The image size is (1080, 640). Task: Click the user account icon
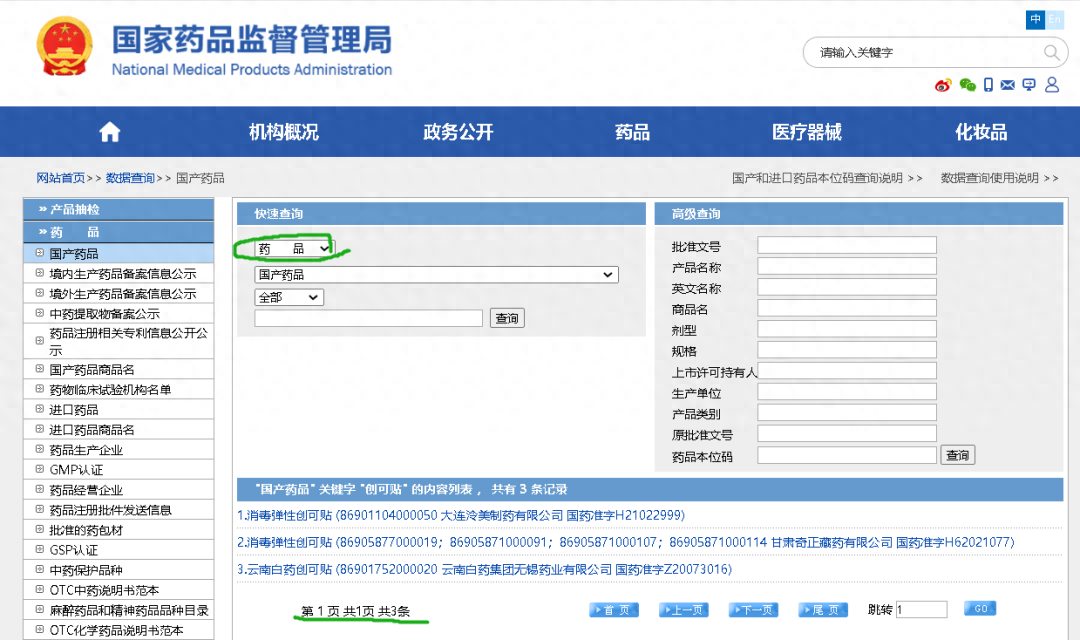click(1052, 85)
